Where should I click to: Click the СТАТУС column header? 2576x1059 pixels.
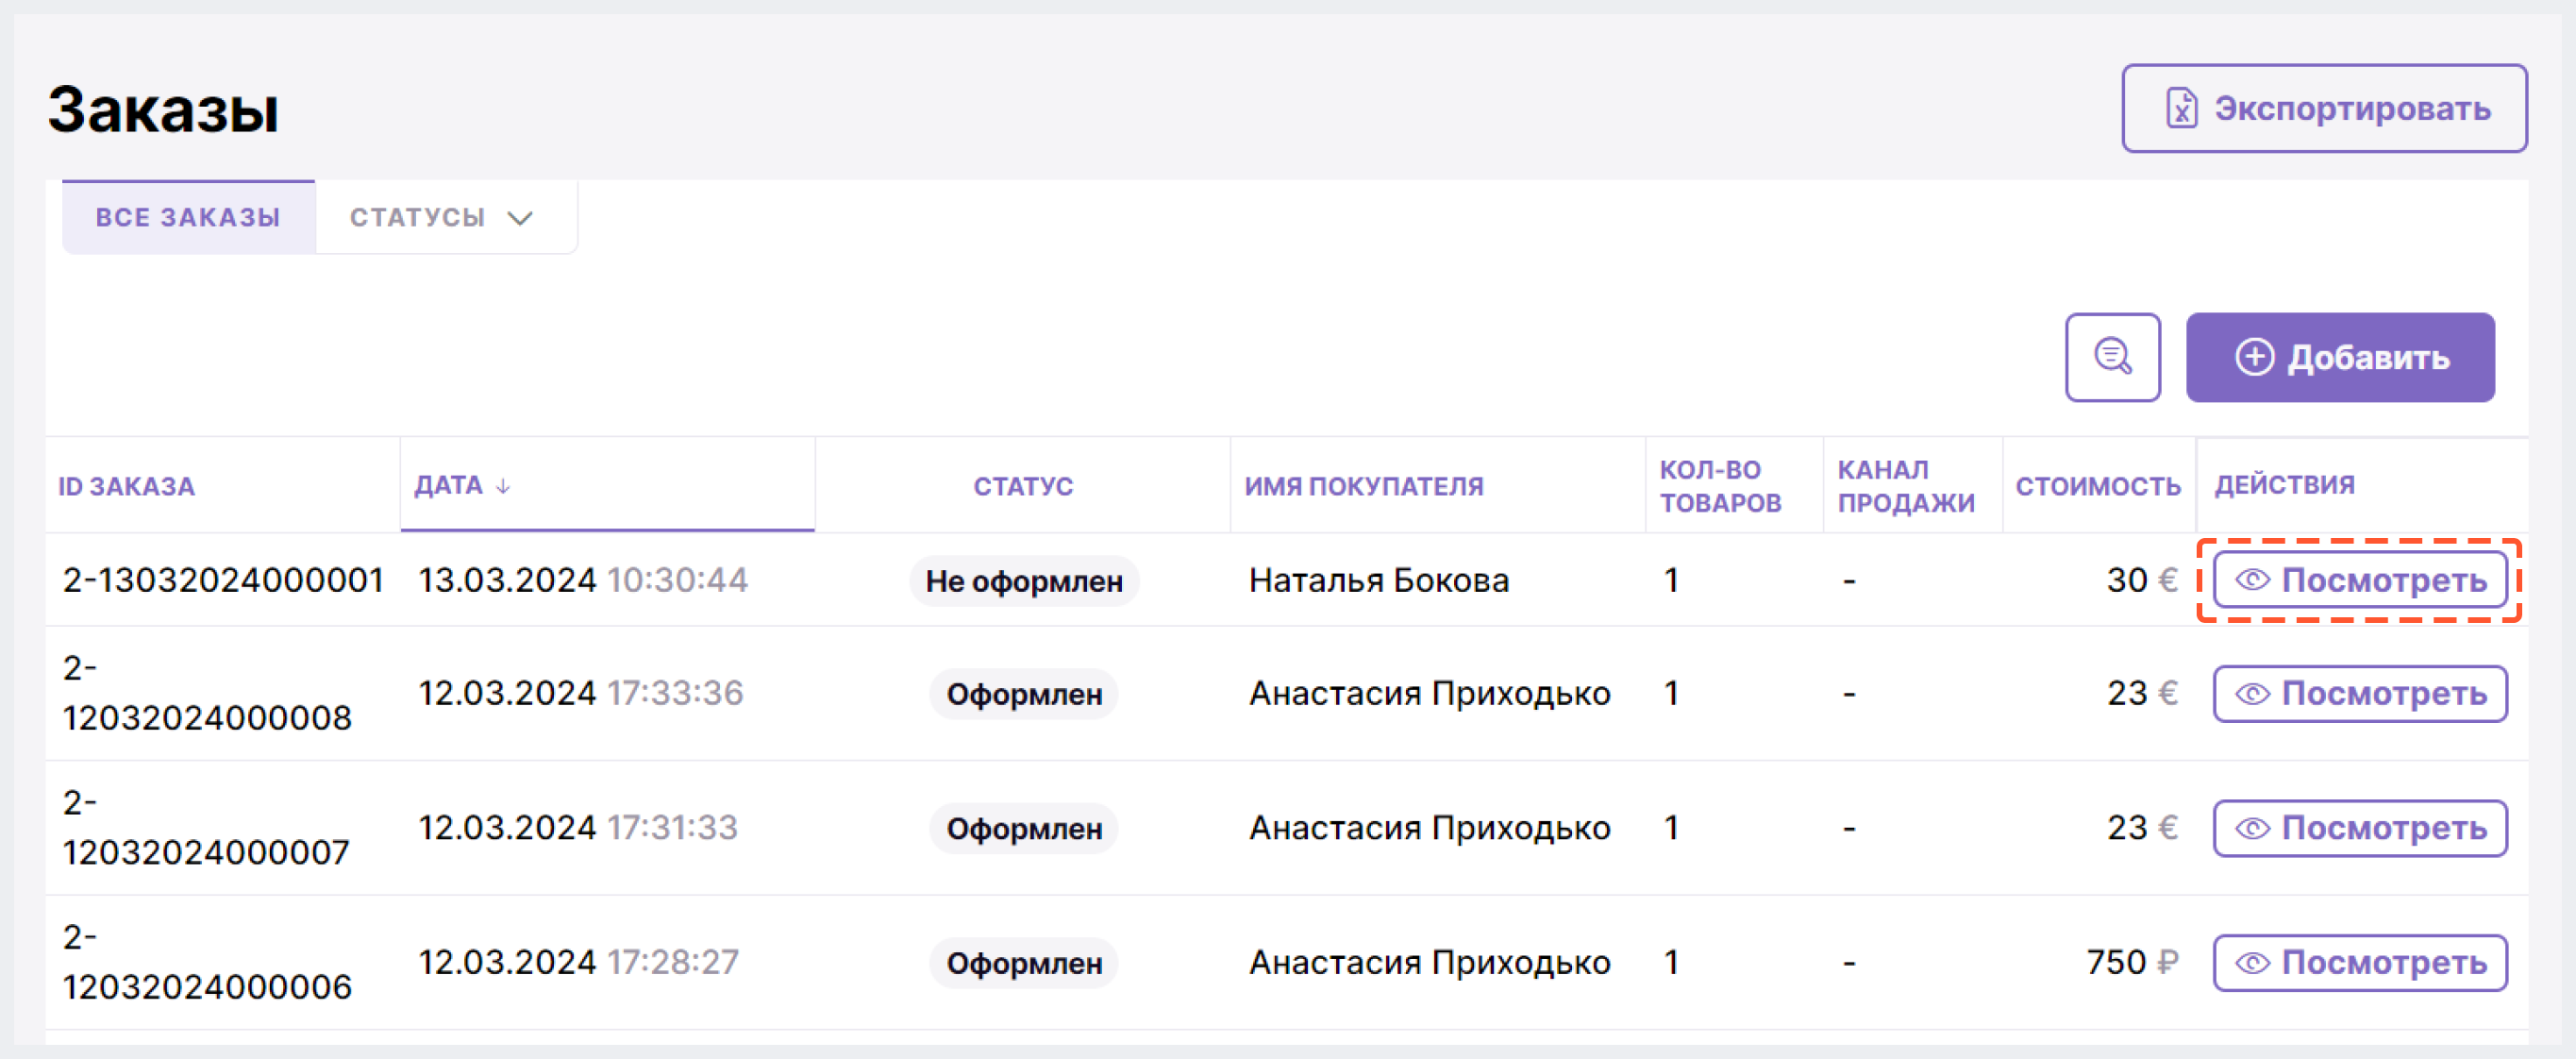[x=1023, y=486]
